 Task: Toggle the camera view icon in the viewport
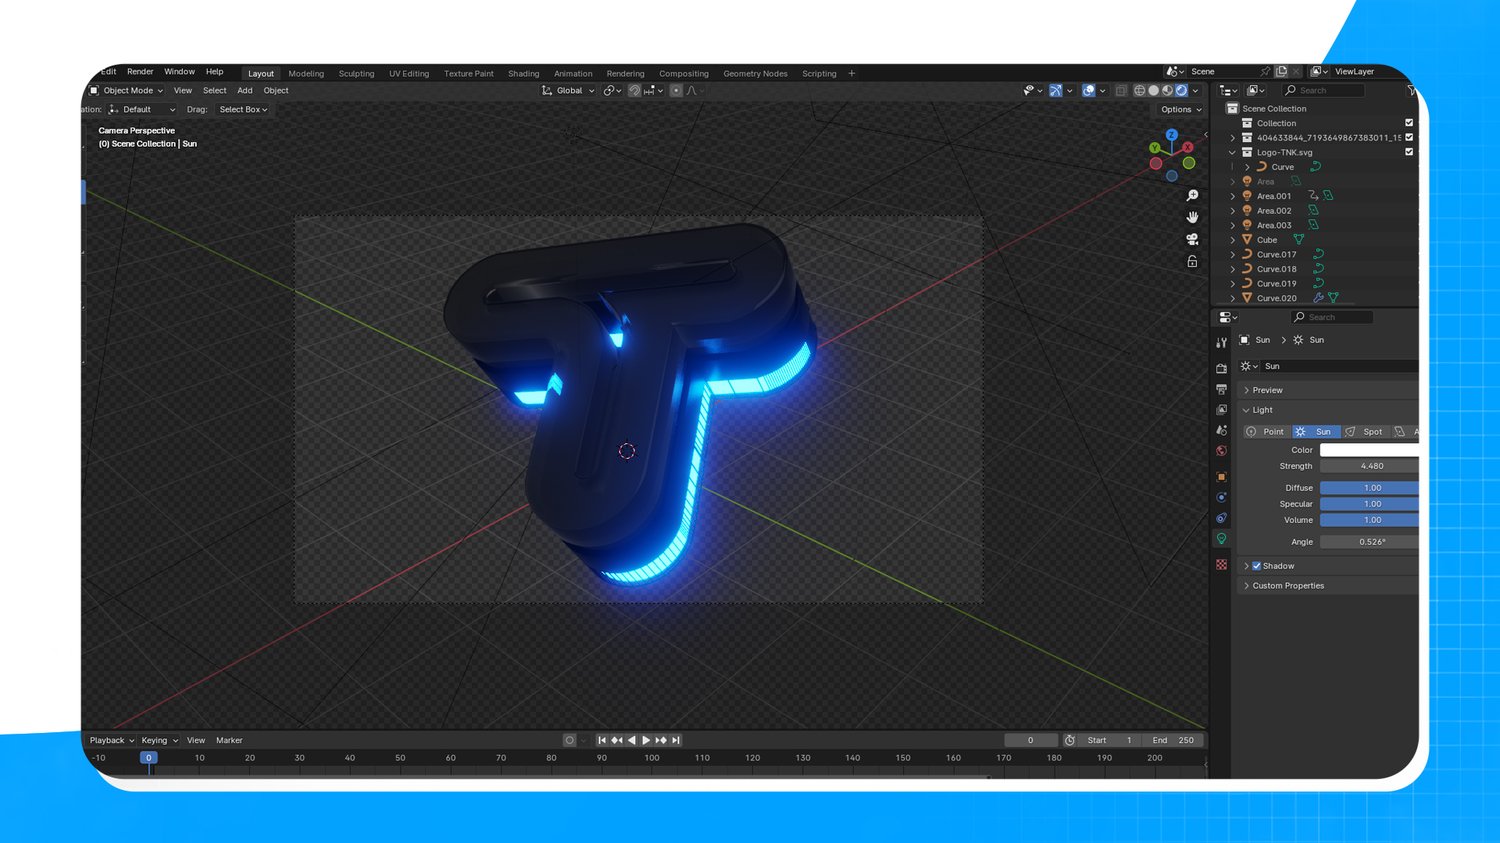click(x=1192, y=239)
